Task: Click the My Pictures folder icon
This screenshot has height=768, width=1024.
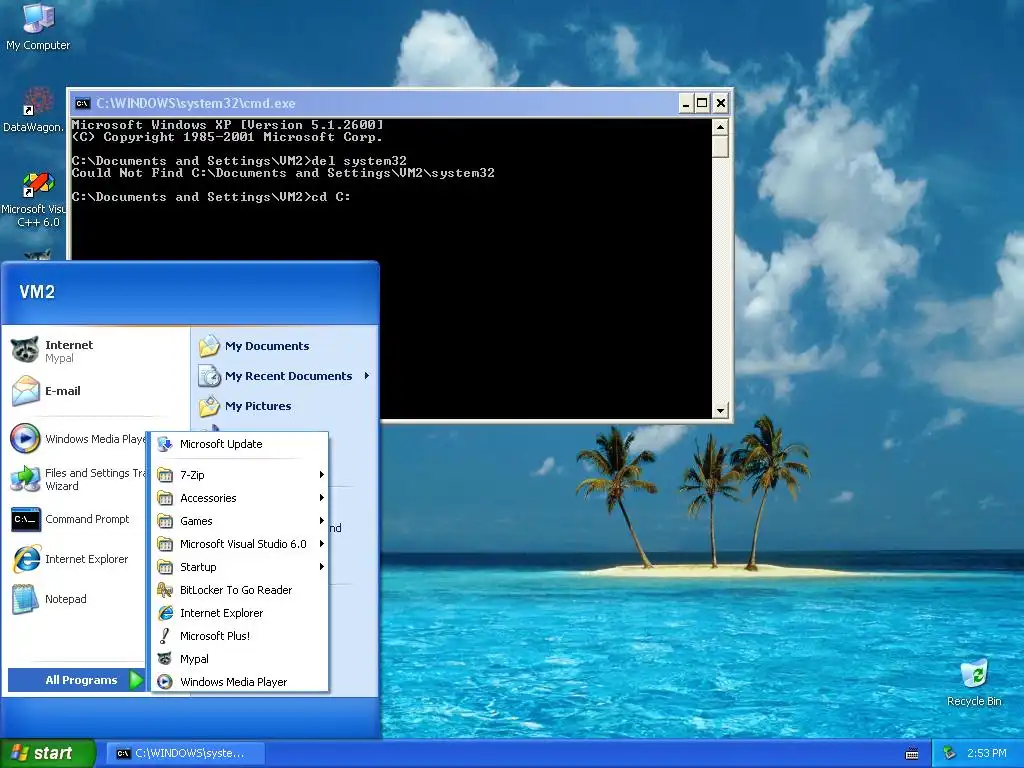Action: [210, 406]
